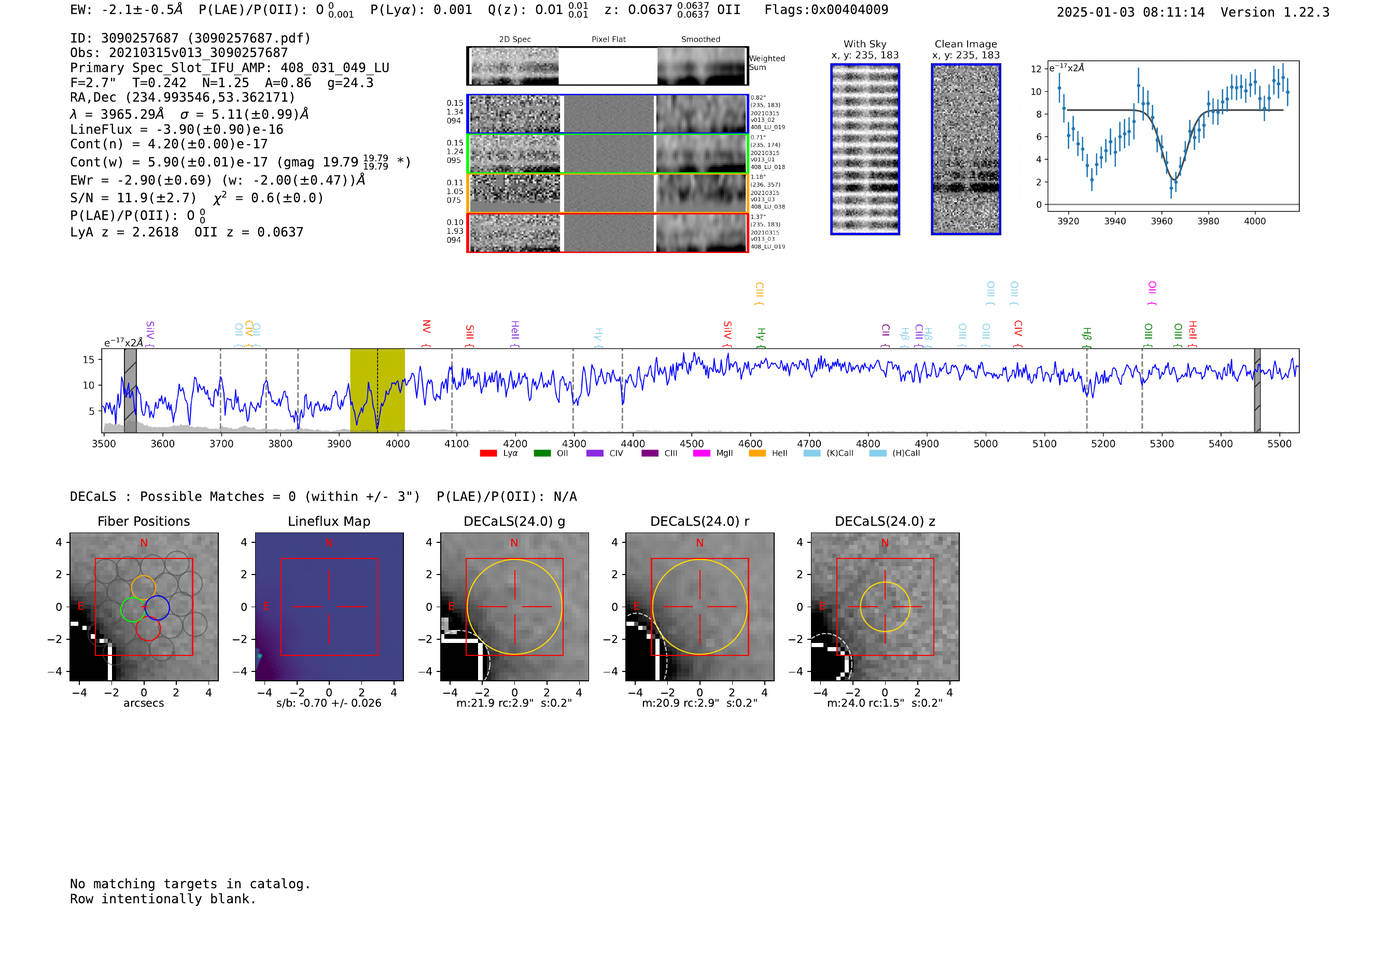Click the 'ID: 3090257687 (3090257687.pdf)' text

click(190, 38)
